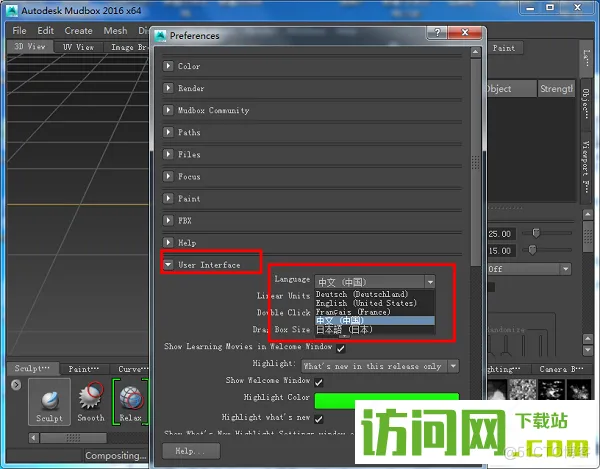
Task: Switch to the Sculpt tools tab
Action: point(33,368)
